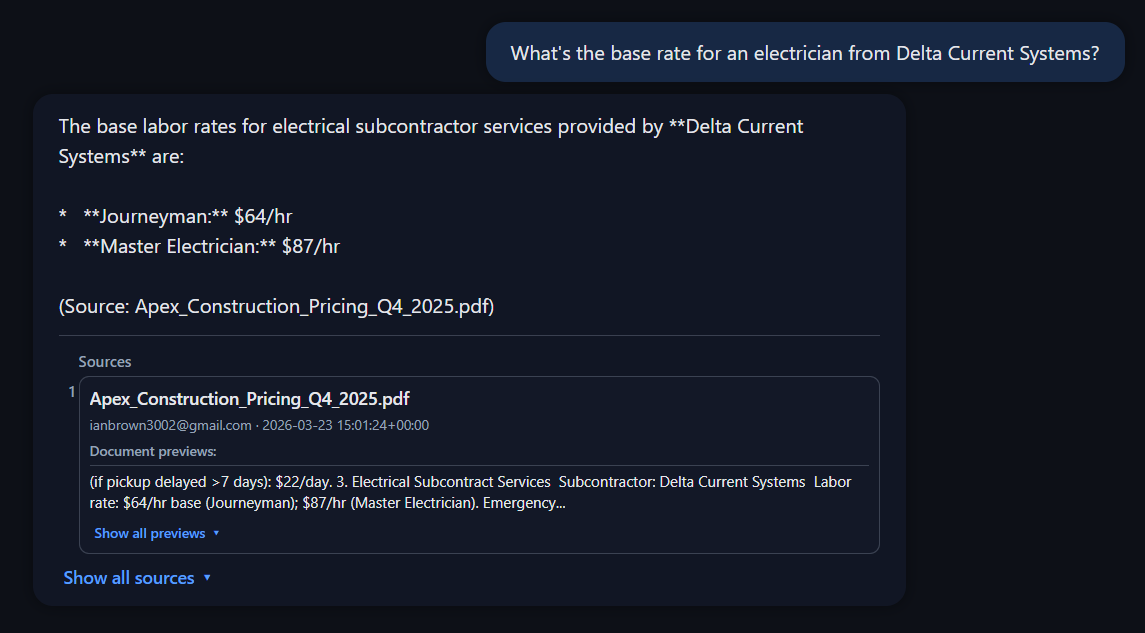
Task: Expand Show all sources
Action: 129,578
